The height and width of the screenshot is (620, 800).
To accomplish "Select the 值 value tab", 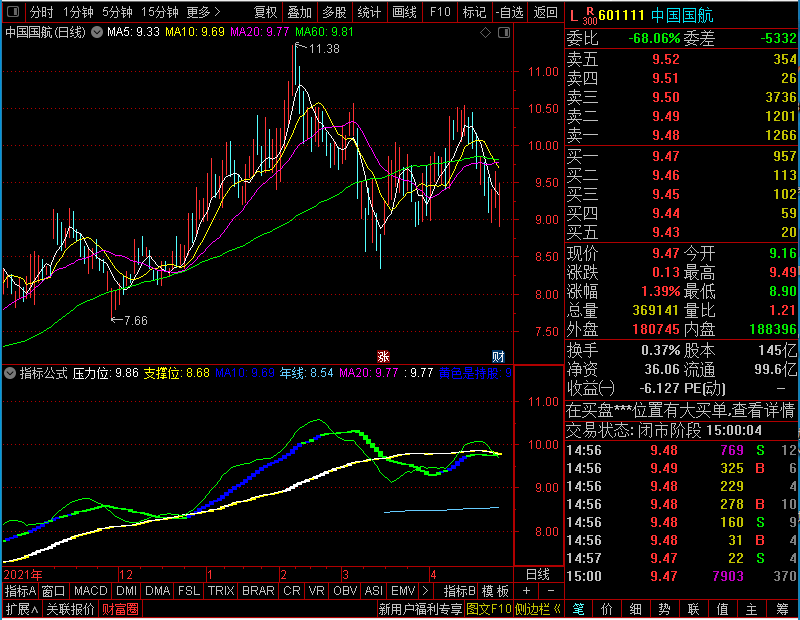I will [x=722, y=609].
